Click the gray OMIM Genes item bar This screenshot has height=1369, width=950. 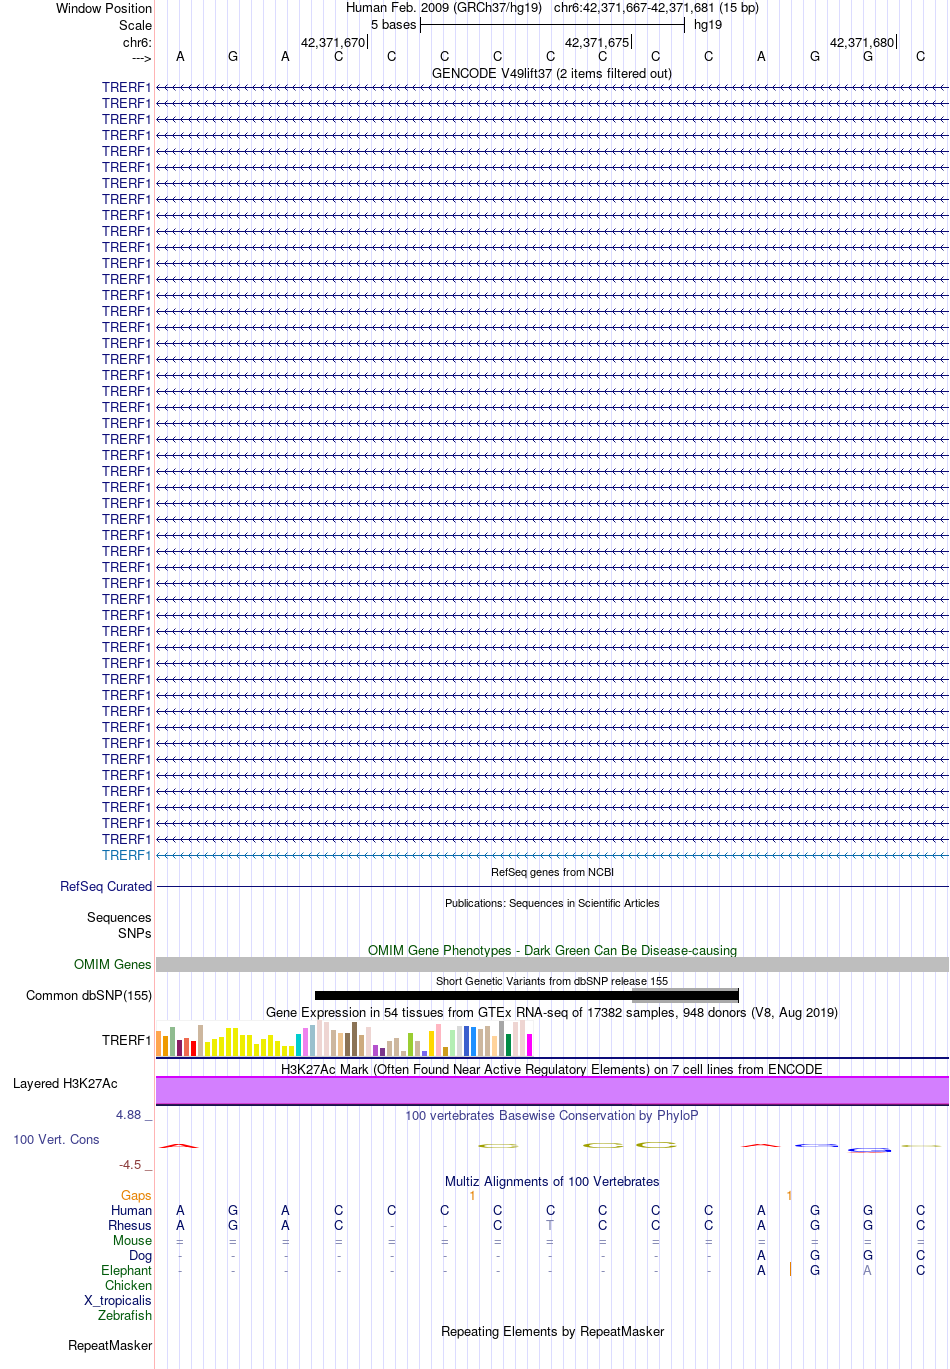pyautogui.click(x=552, y=964)
